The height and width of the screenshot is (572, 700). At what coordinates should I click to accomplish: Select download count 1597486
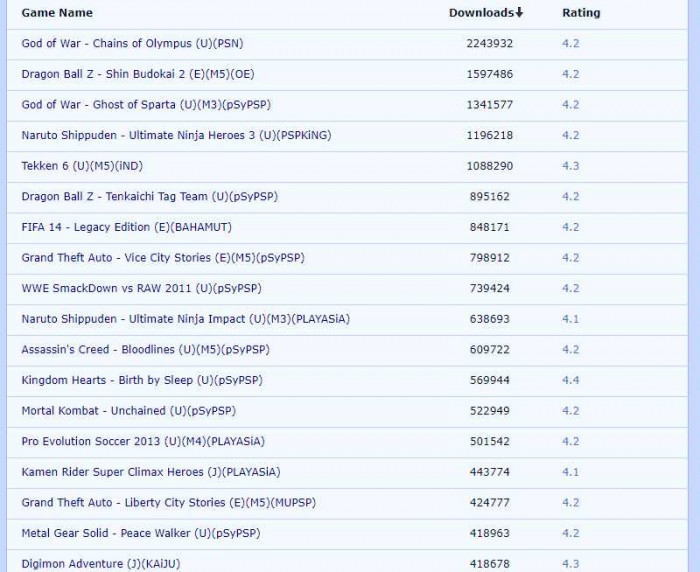coord(490,74)
